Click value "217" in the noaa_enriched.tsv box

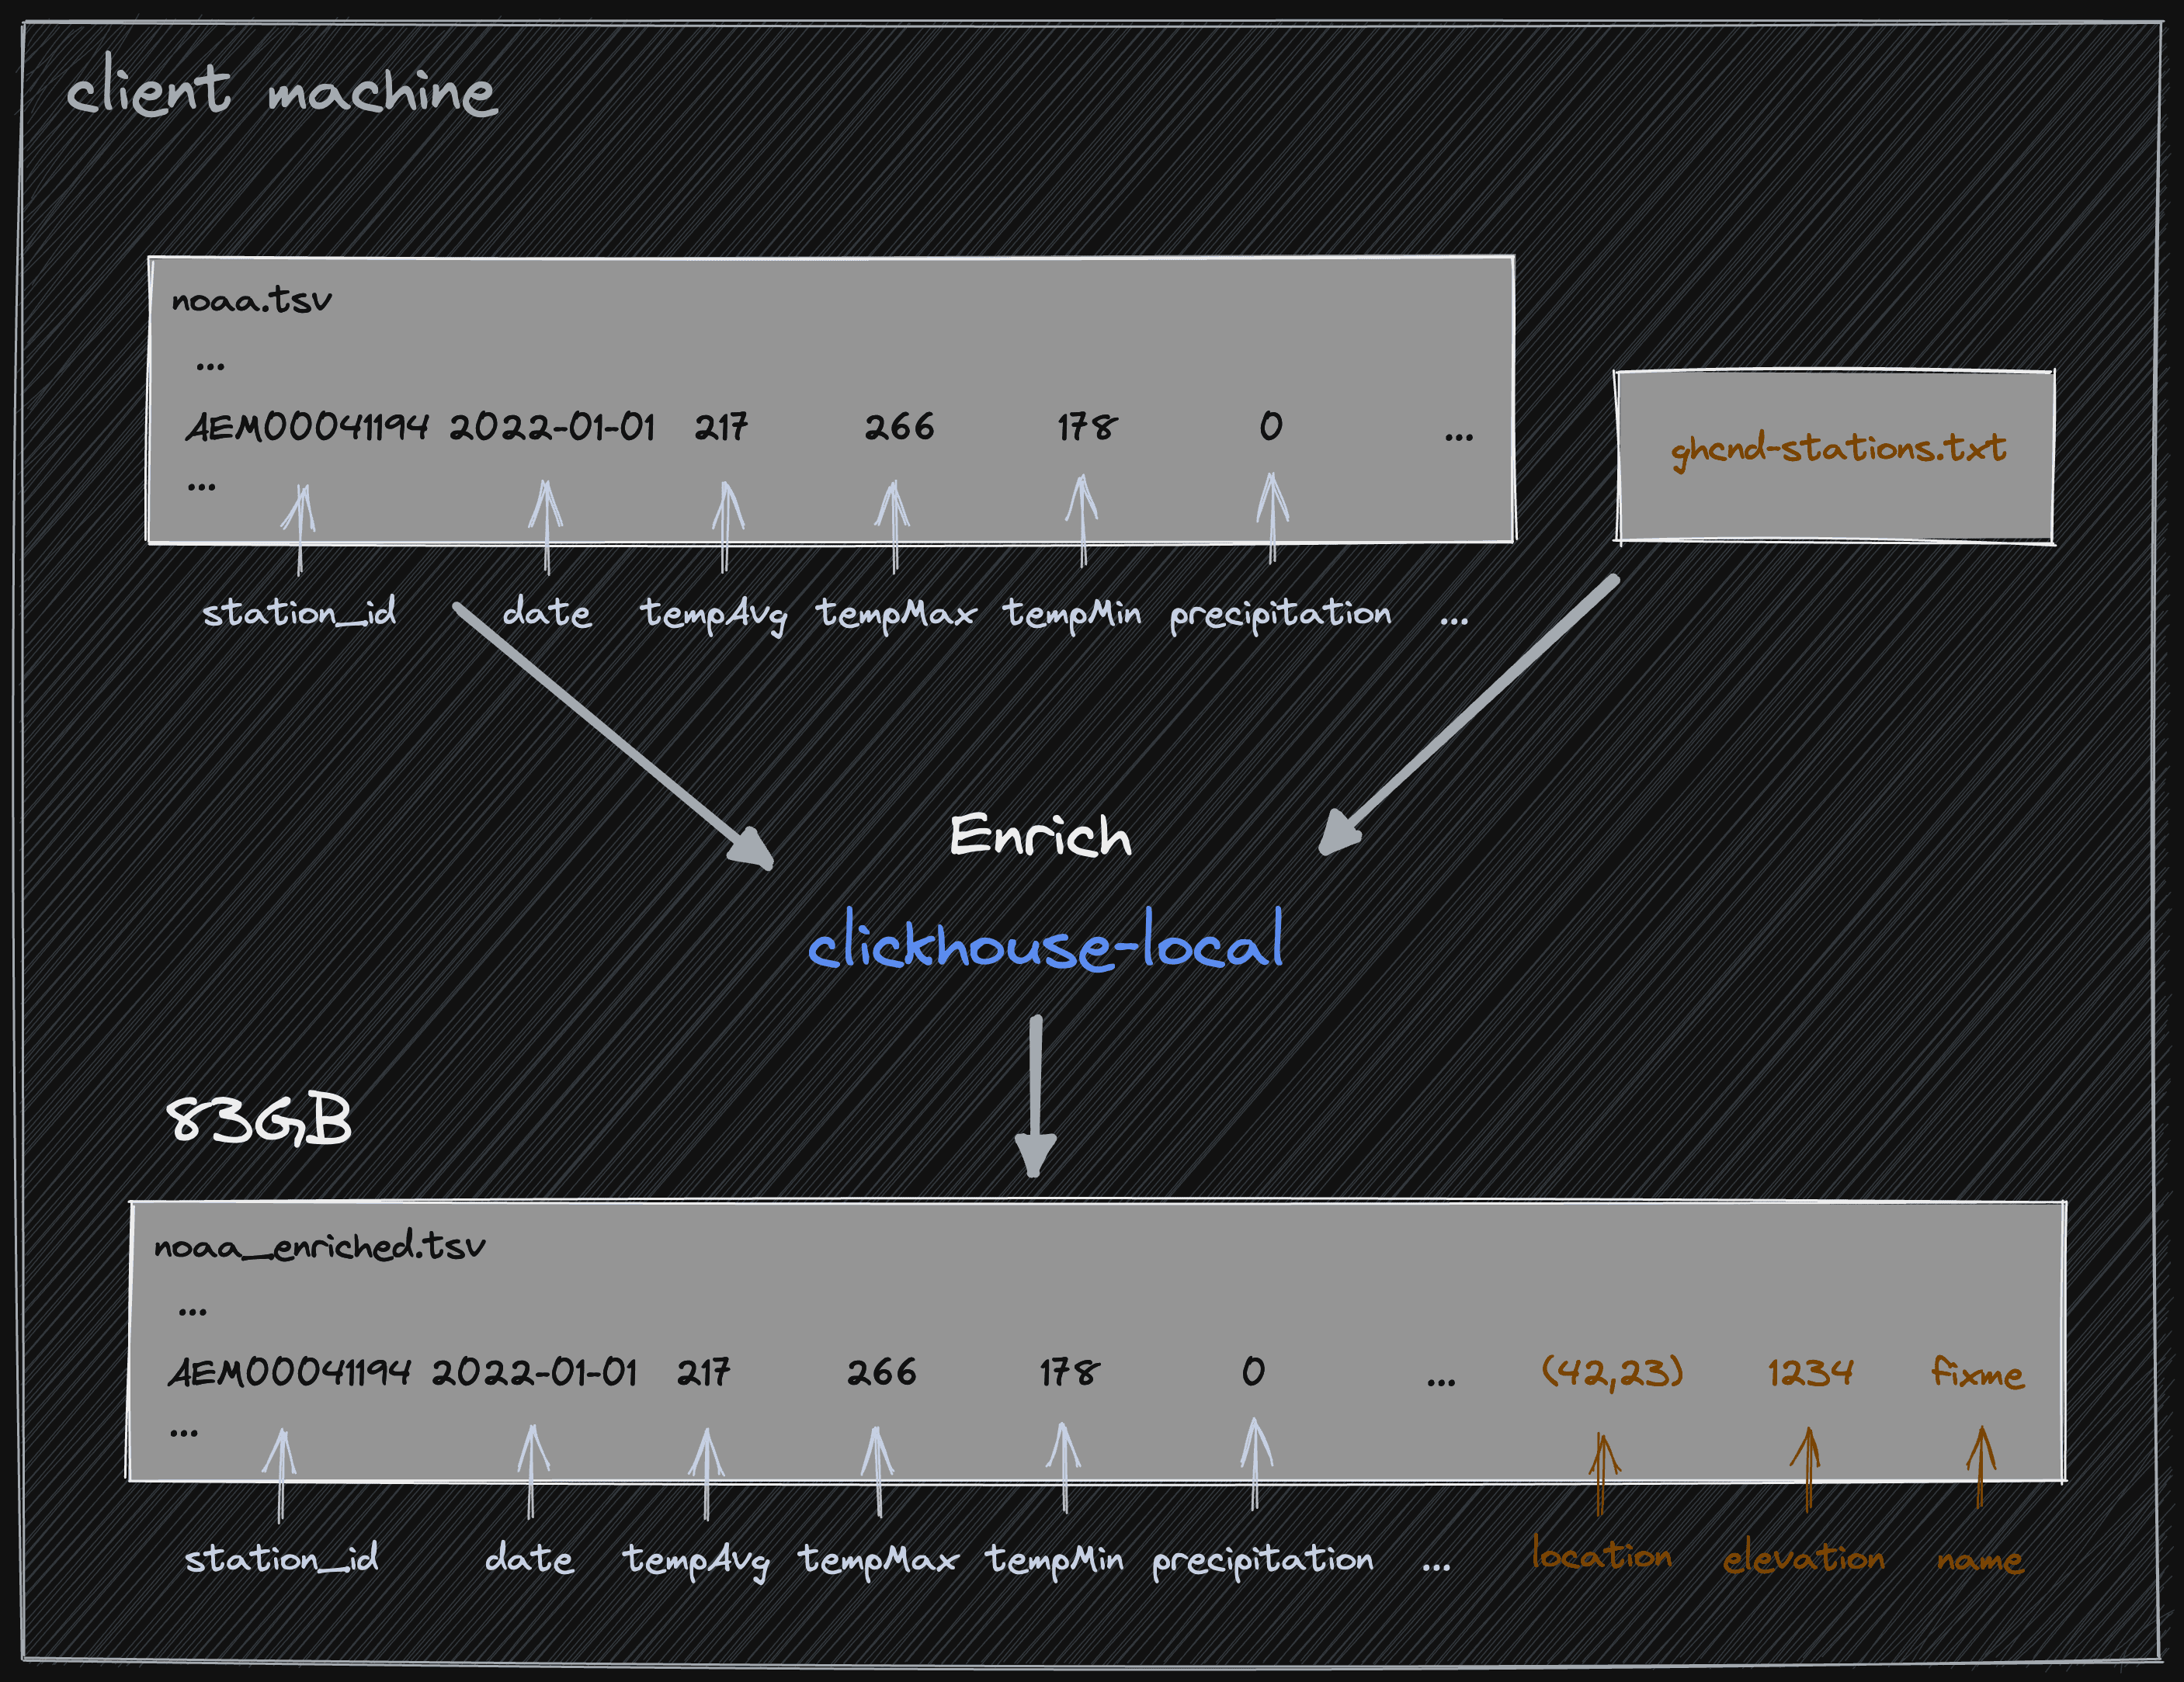pos(703,1372)
